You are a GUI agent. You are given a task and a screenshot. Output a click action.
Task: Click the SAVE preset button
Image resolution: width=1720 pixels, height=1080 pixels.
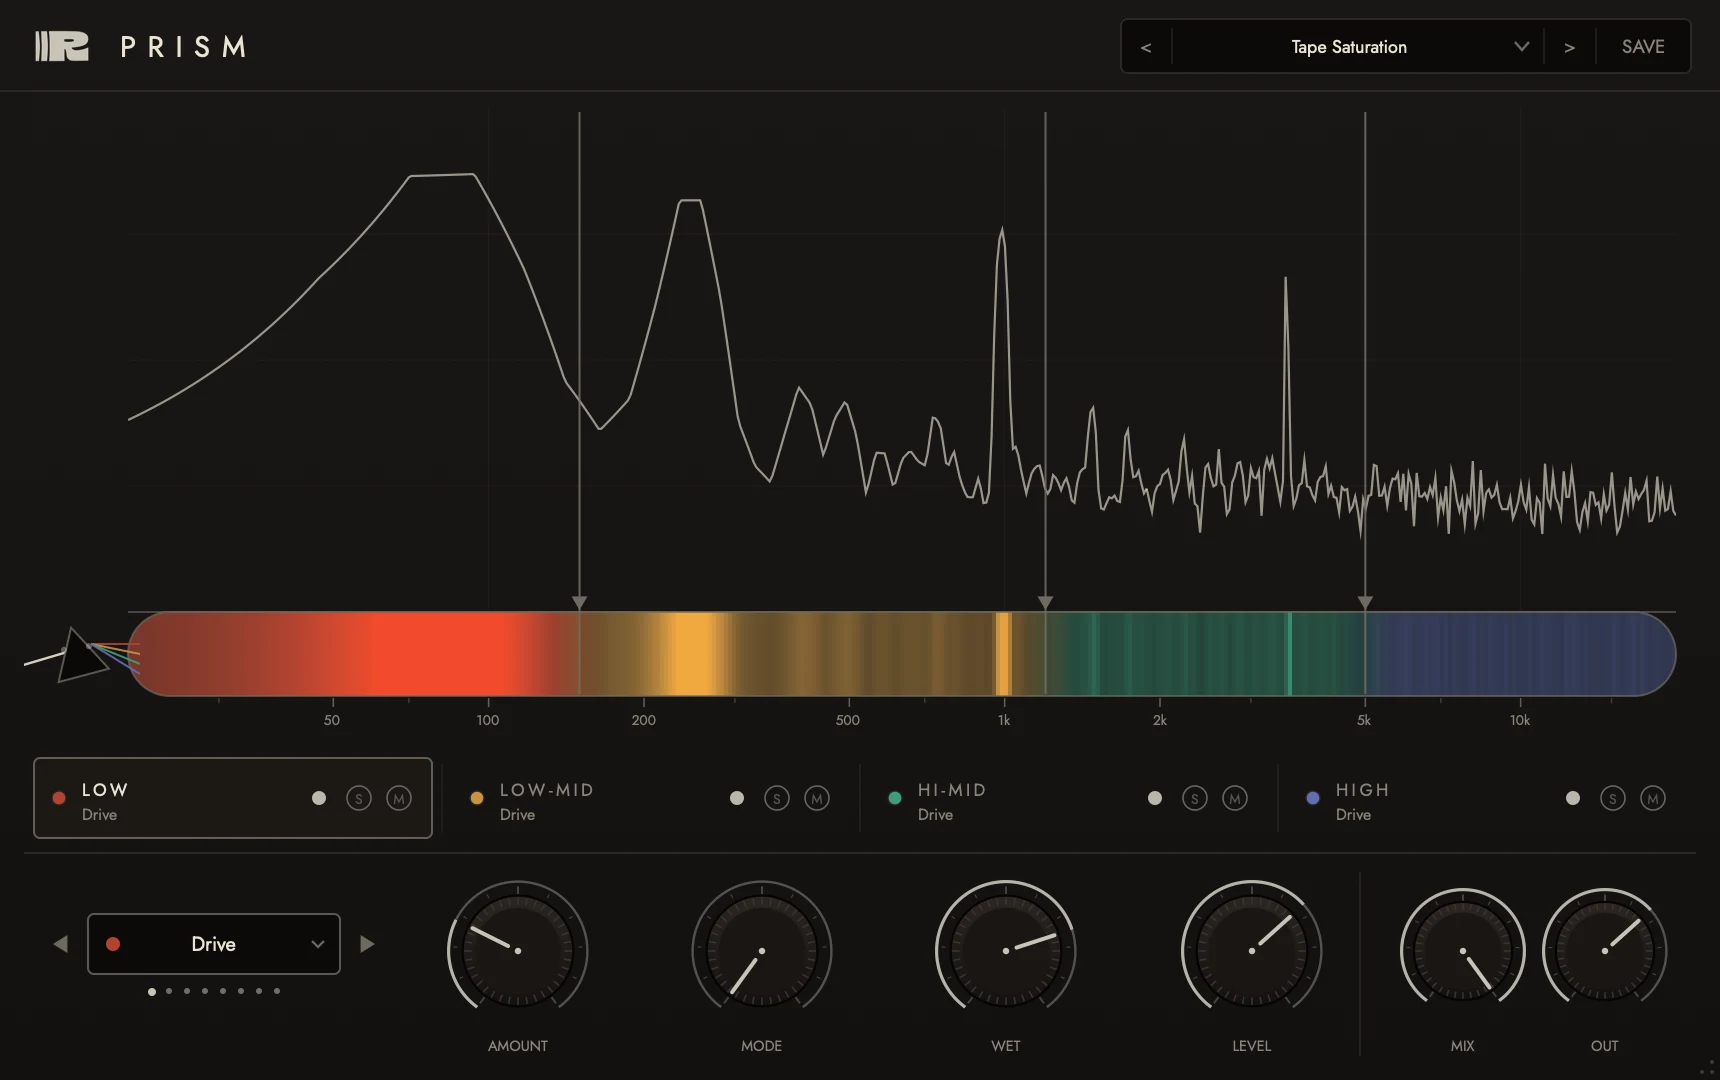coord(1643,47)
